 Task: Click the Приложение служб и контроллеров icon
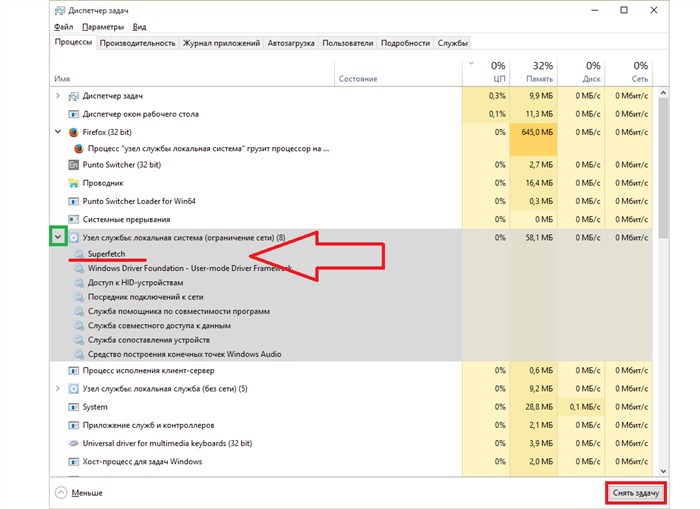point(73,426)
